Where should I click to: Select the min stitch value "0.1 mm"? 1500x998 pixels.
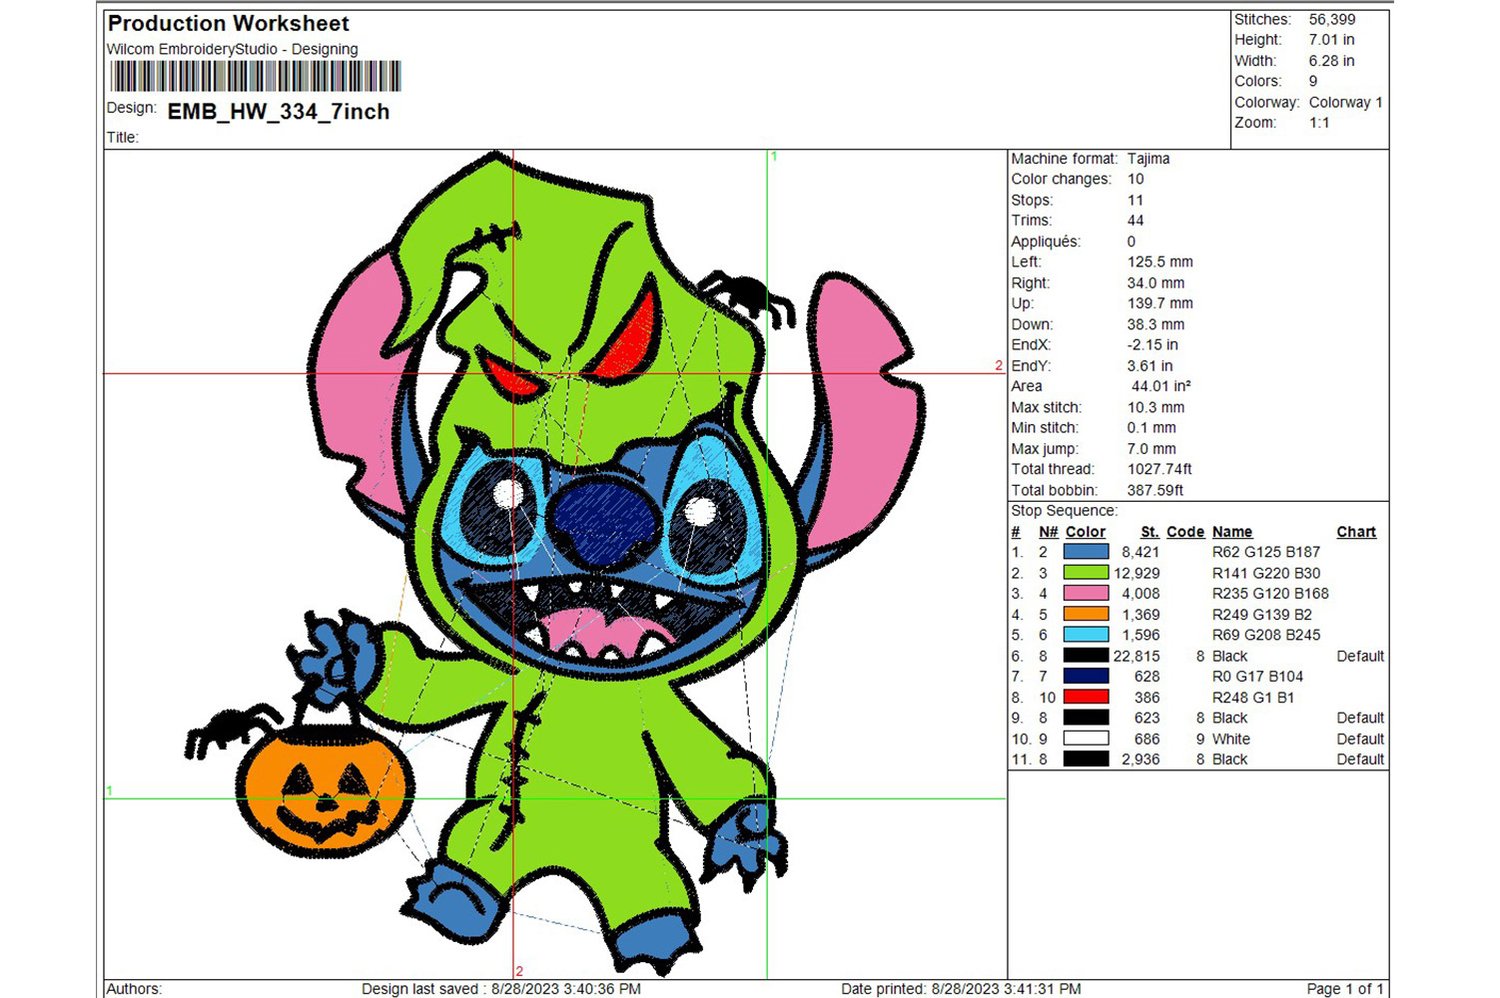click(1152, 428)
